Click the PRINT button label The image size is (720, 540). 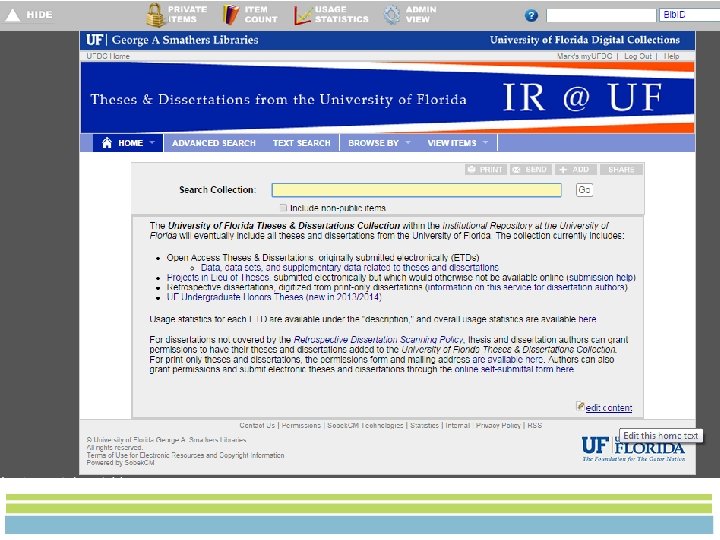pyautogui.click(x=491, y=169)
